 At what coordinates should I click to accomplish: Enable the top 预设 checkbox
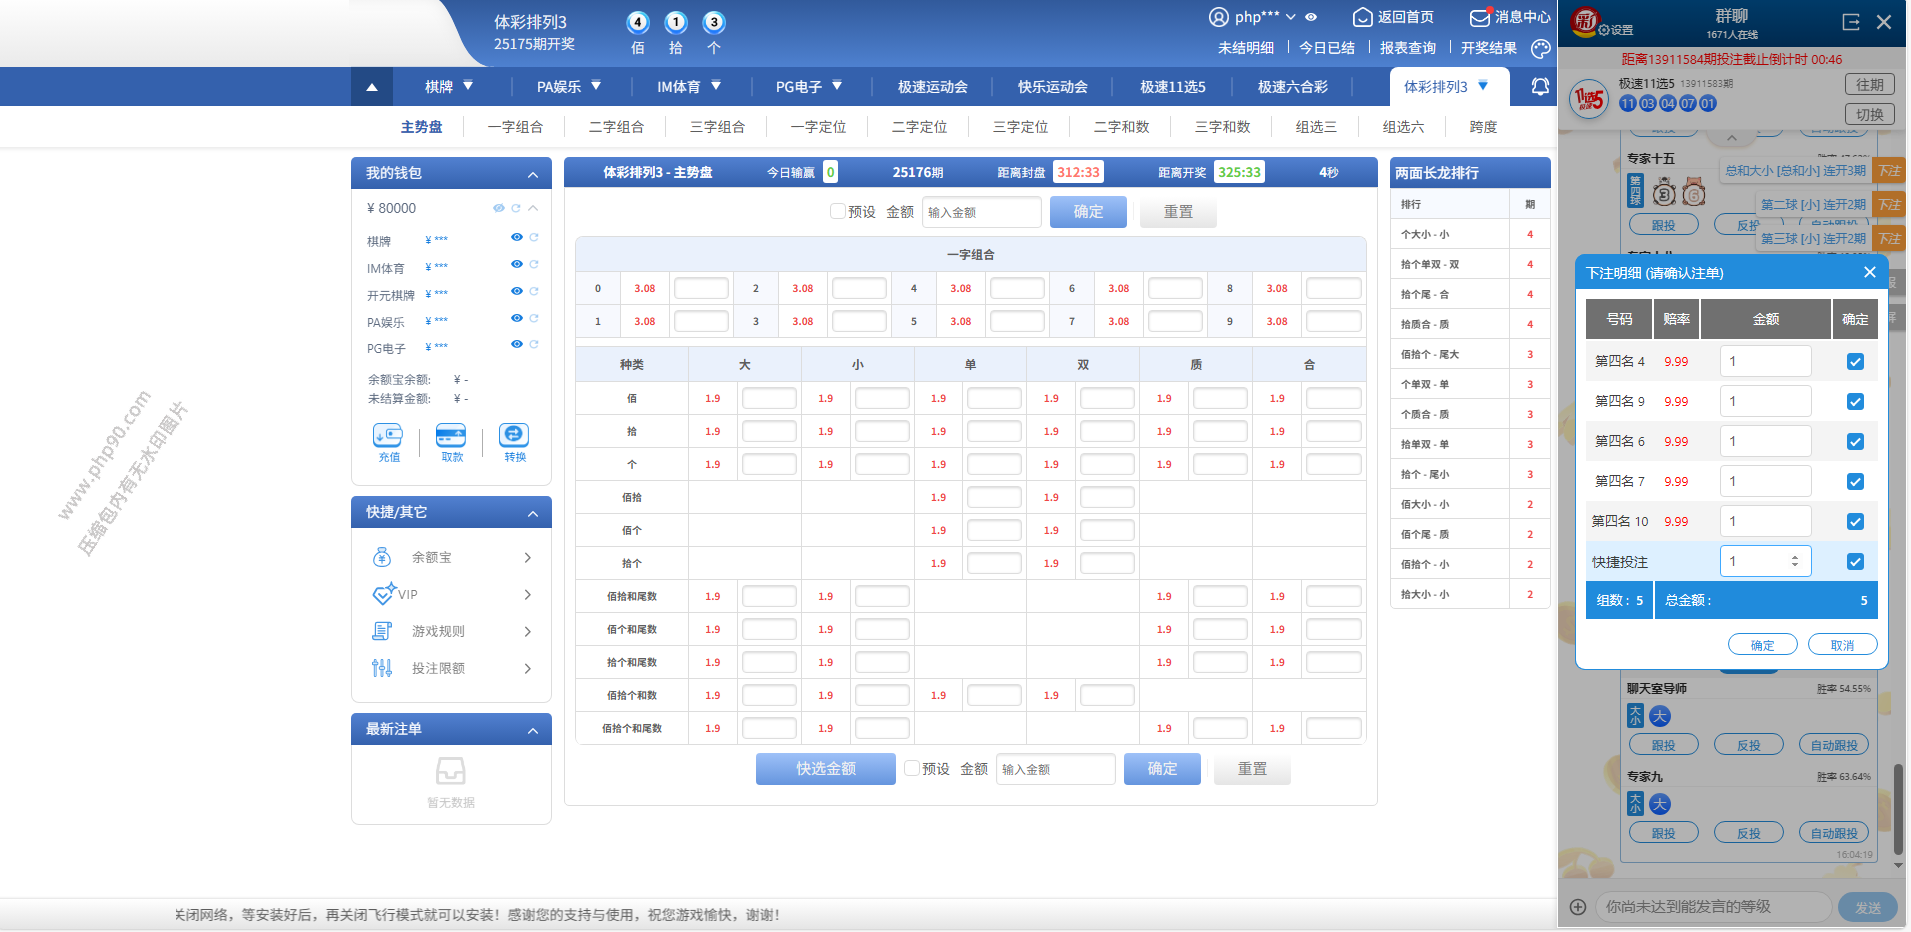838,212
